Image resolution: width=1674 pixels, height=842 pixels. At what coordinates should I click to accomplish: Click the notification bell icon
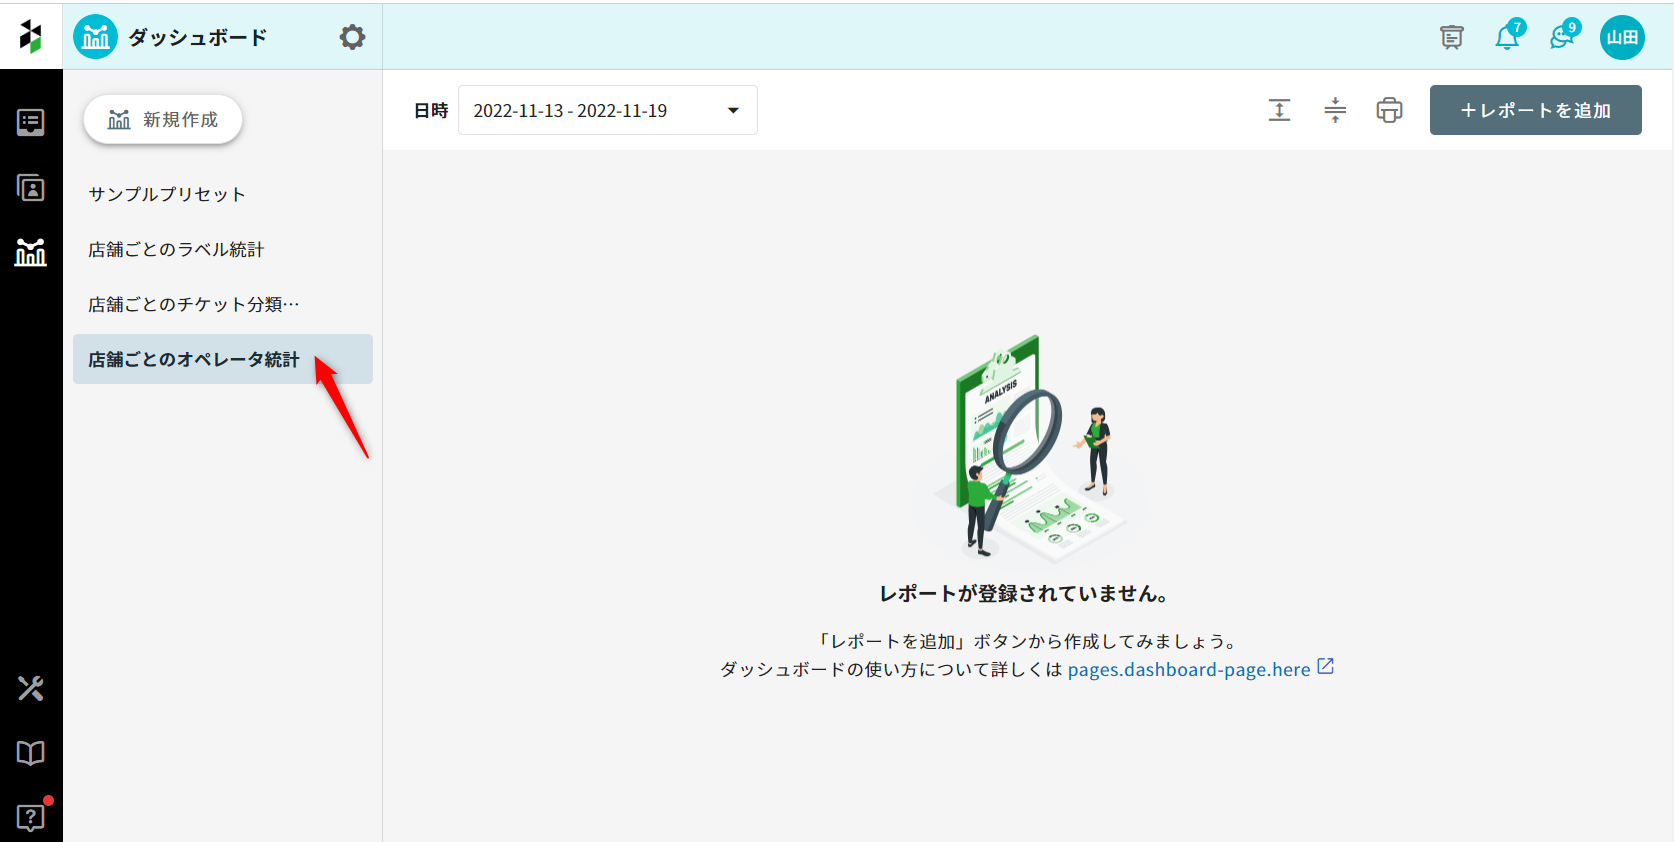(1507, 37)
